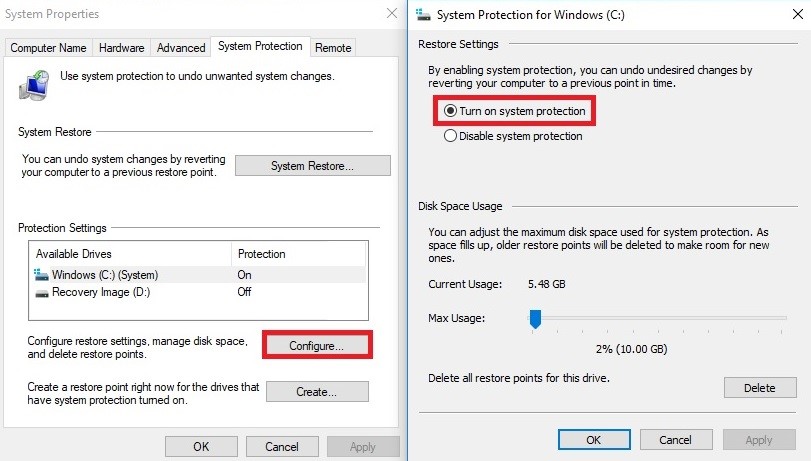Close the System Protection for Windows (C:) dialog
811x461 pixels.
[798, 14]
